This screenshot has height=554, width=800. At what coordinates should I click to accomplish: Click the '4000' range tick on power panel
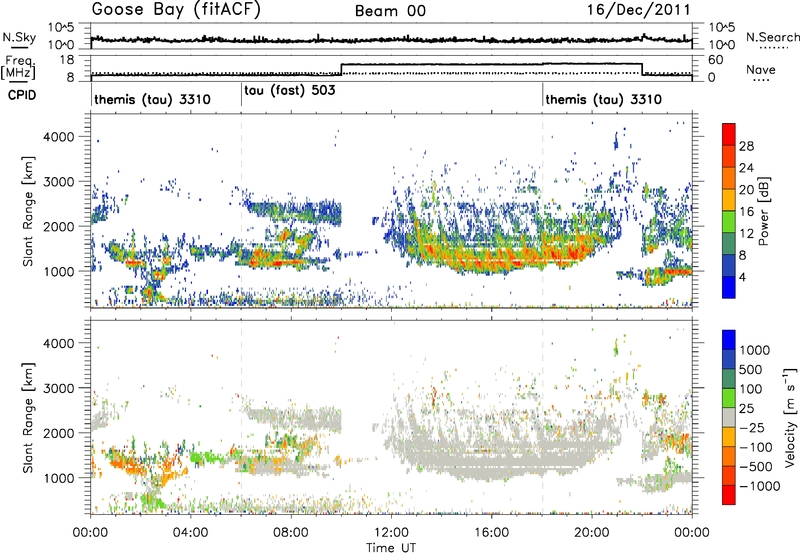point(59,137)
